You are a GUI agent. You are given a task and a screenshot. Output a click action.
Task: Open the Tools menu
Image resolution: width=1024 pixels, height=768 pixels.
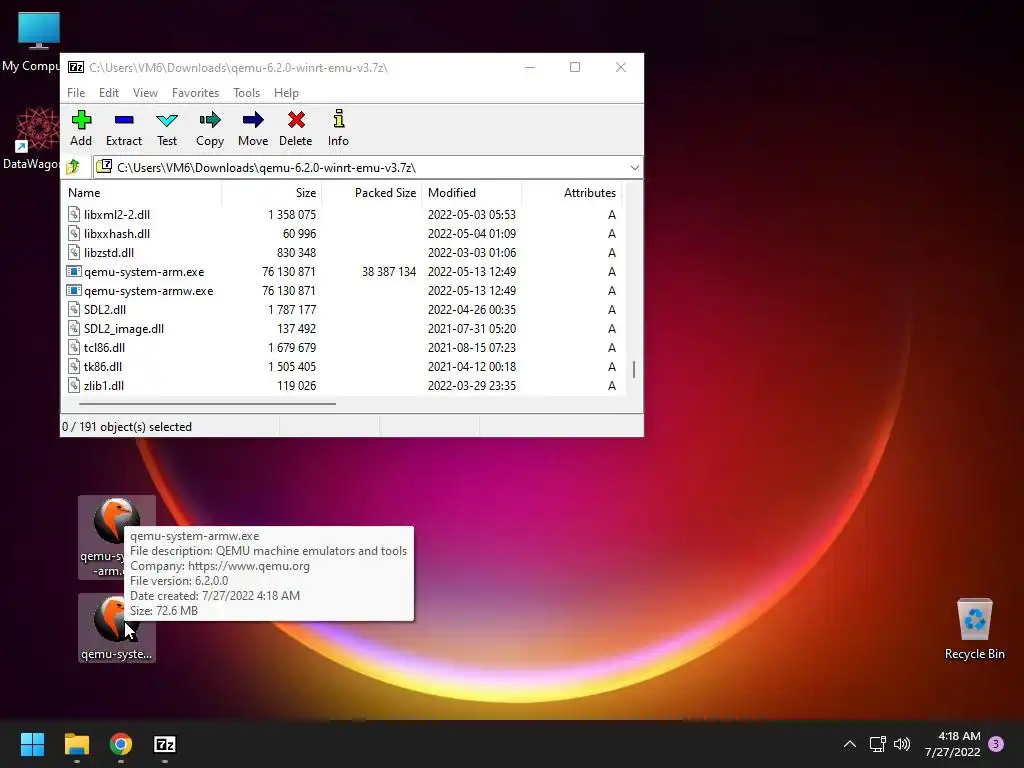pos(246,93)
